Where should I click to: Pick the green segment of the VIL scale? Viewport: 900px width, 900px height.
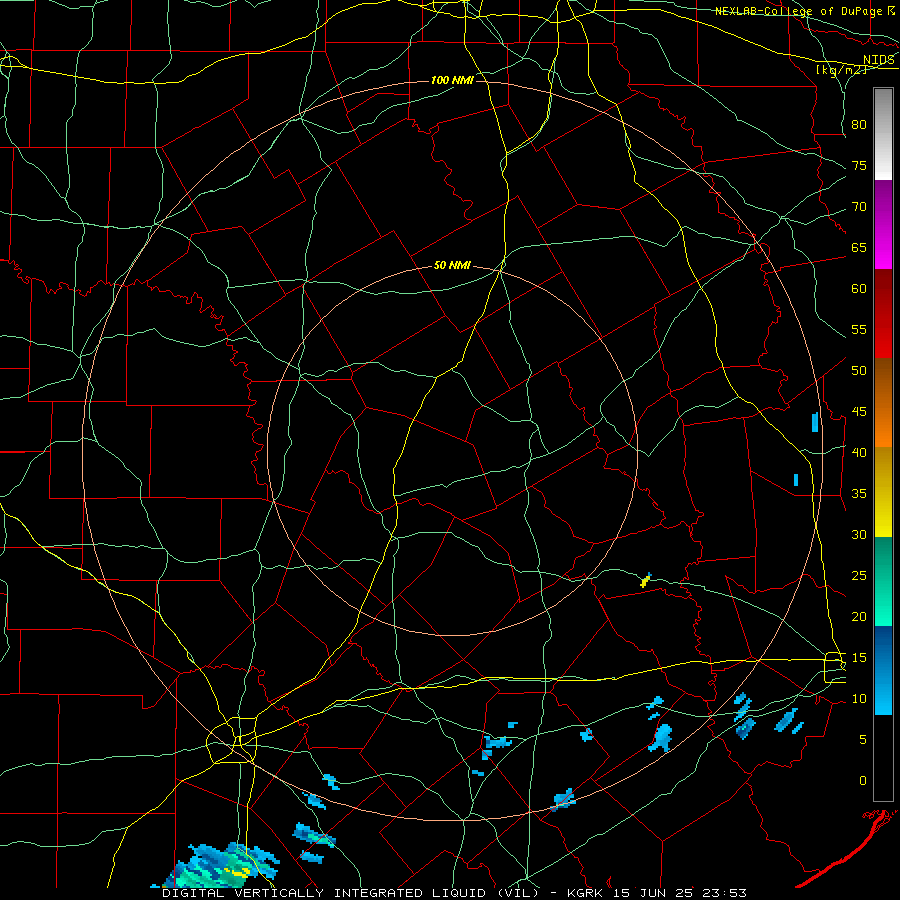[x=883, y=581]
